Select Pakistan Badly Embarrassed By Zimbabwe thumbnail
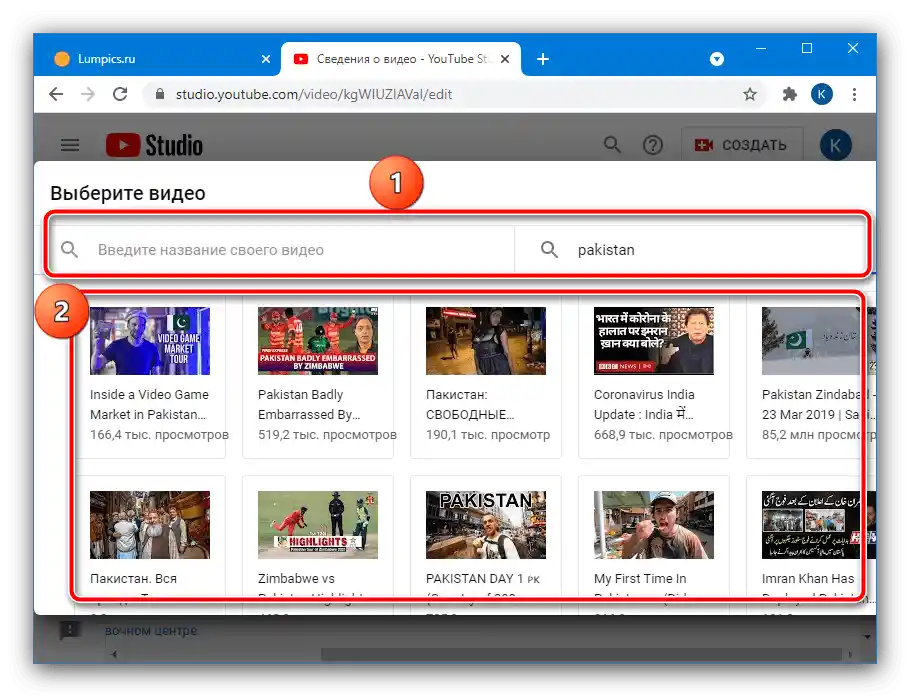 click(x=317, y=341)
